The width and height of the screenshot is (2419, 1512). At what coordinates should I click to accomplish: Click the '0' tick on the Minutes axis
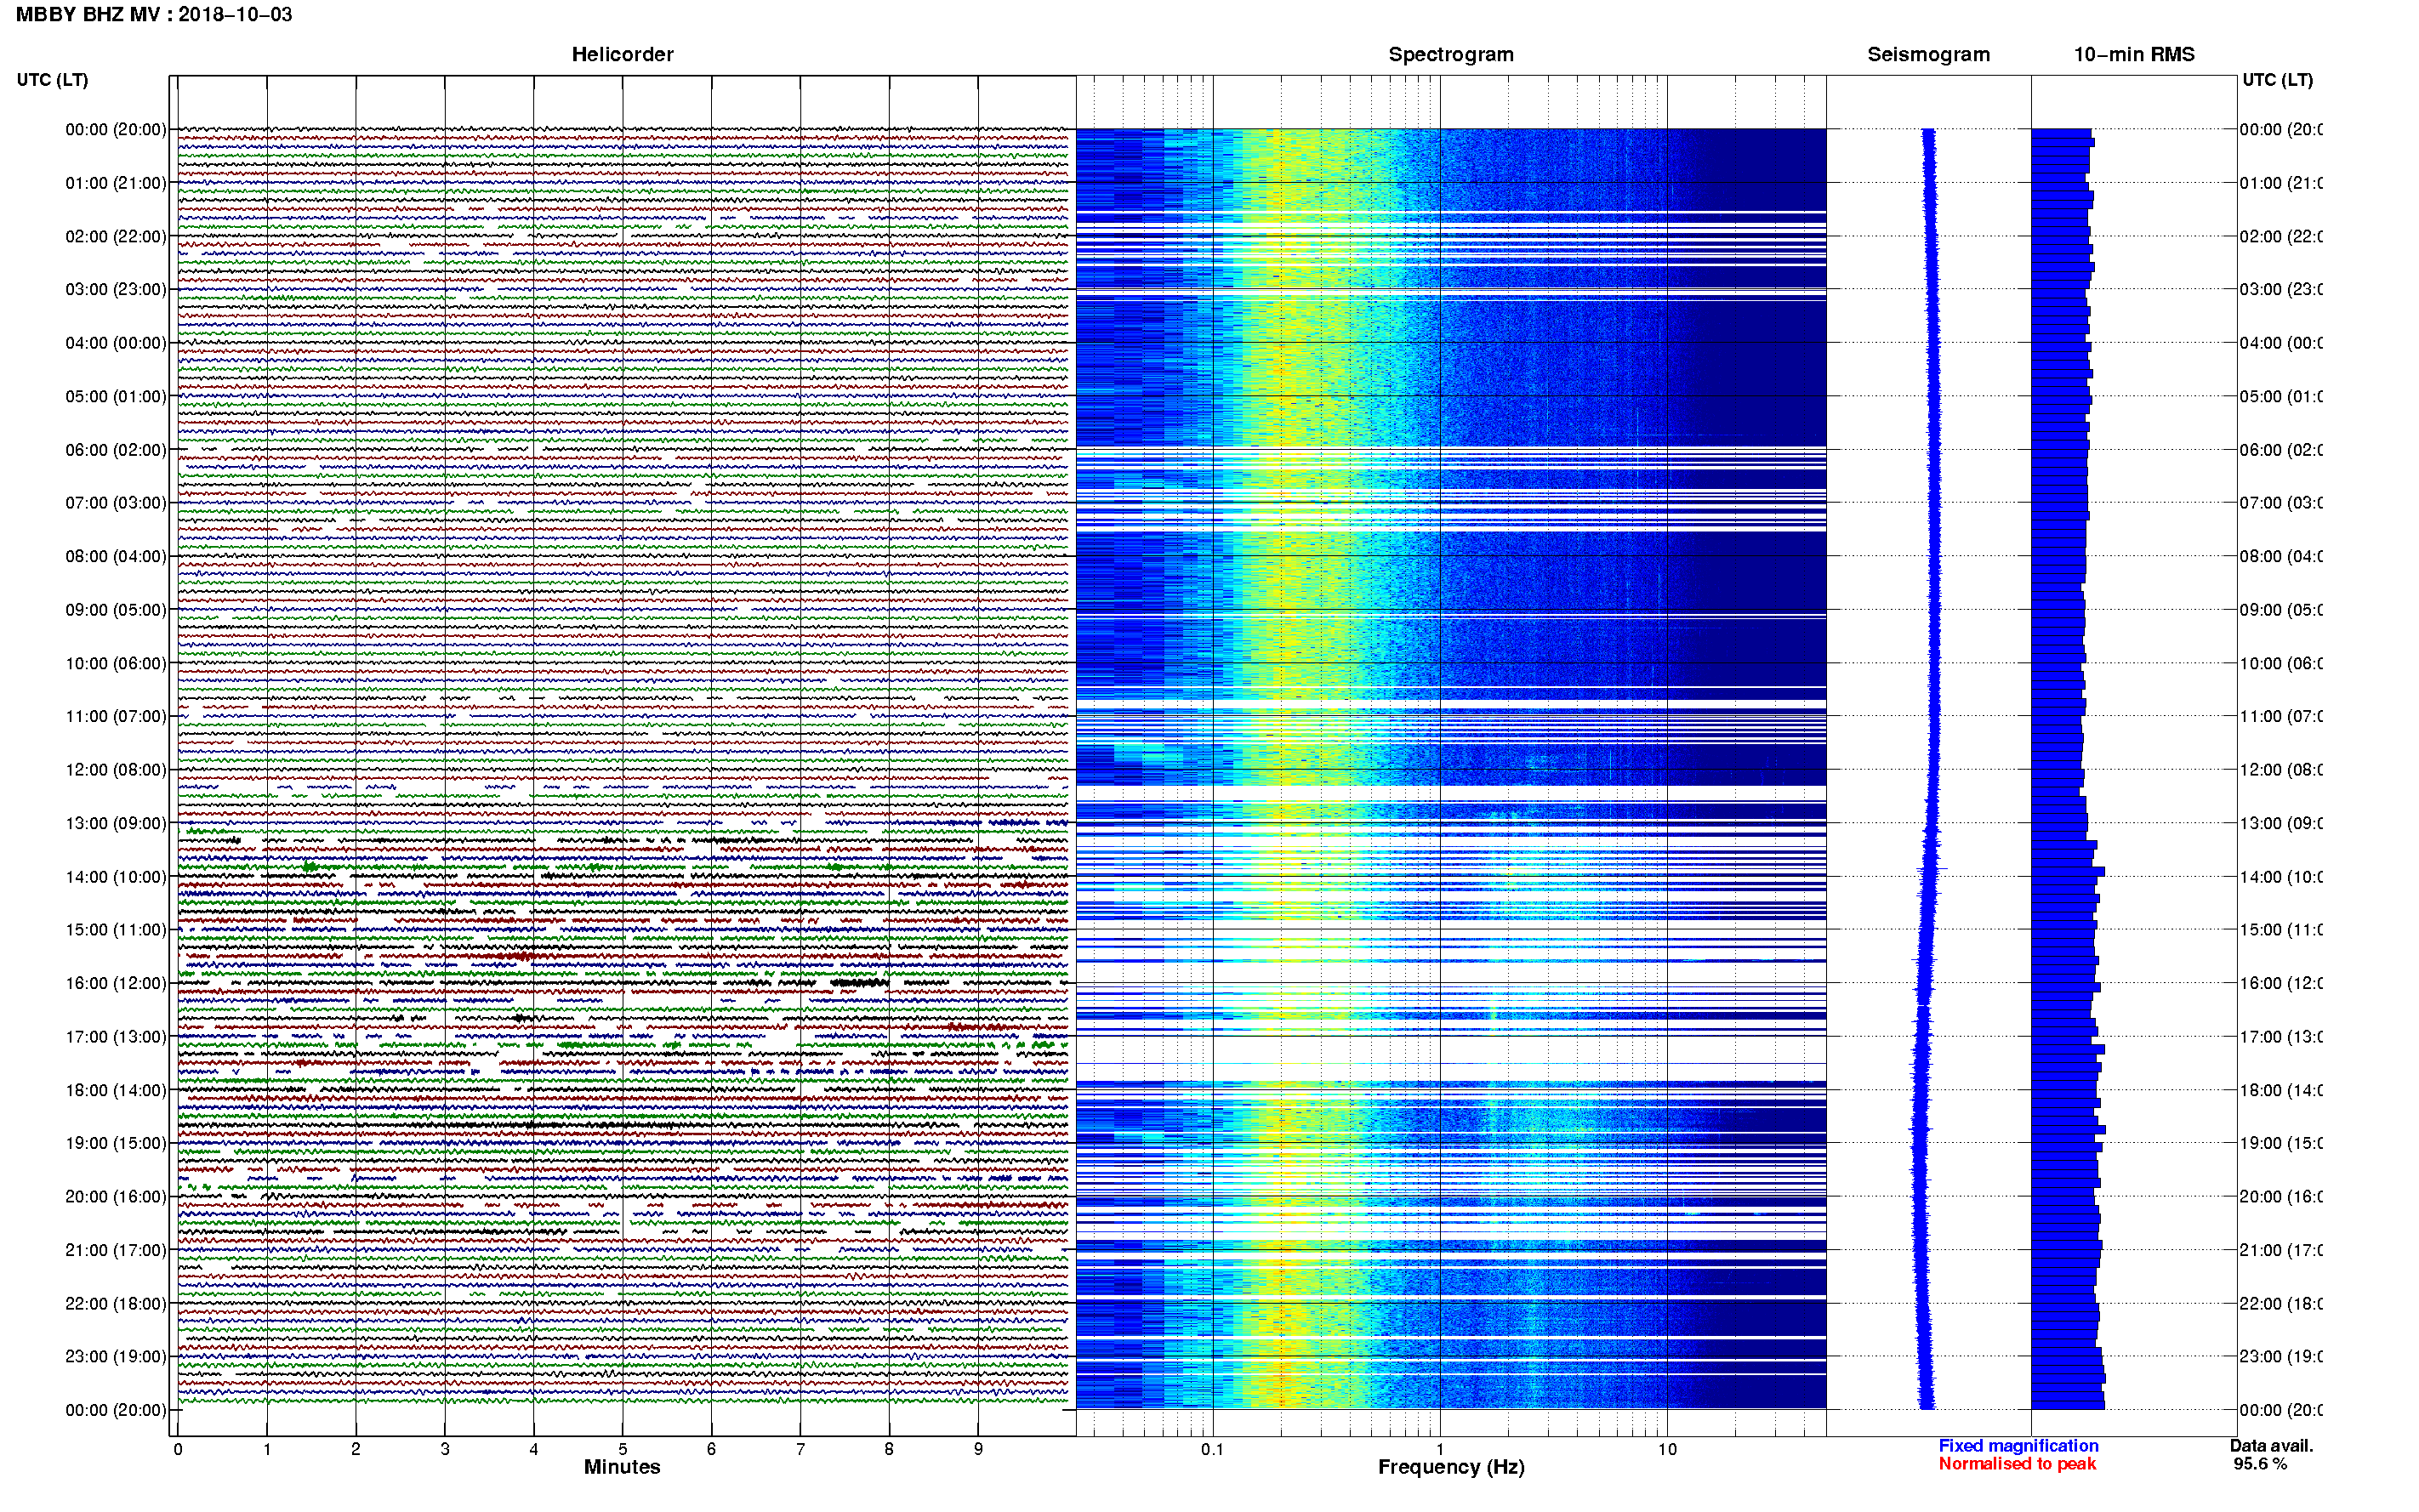(x=178, y=1449)
